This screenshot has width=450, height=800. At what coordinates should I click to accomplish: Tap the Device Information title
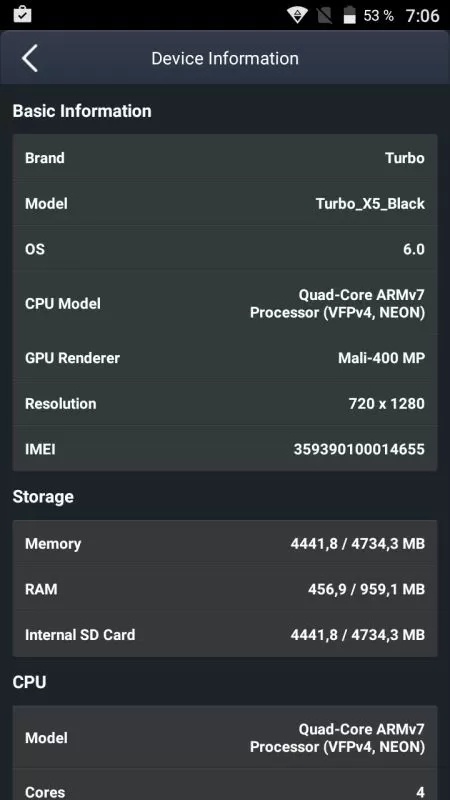pyautogui.click(x=225, y=58)
